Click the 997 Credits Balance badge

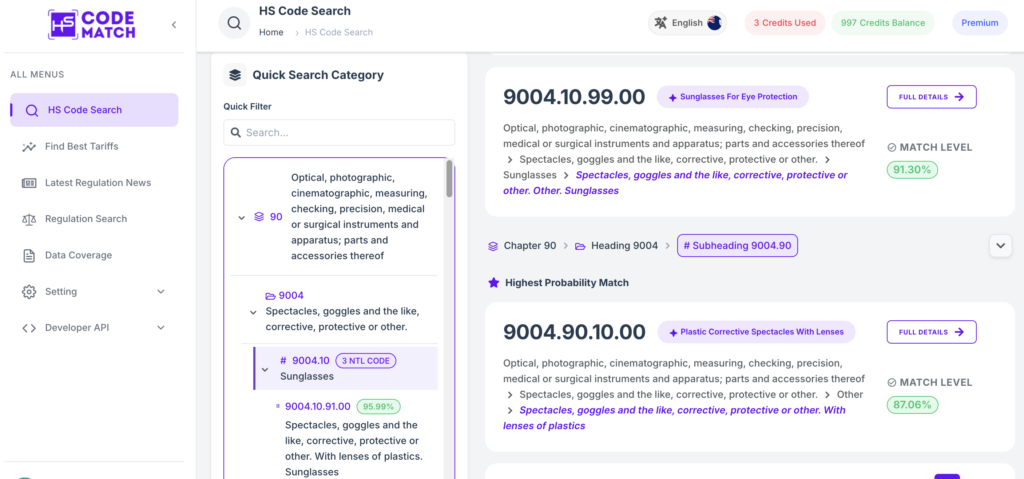coord(882,23)
